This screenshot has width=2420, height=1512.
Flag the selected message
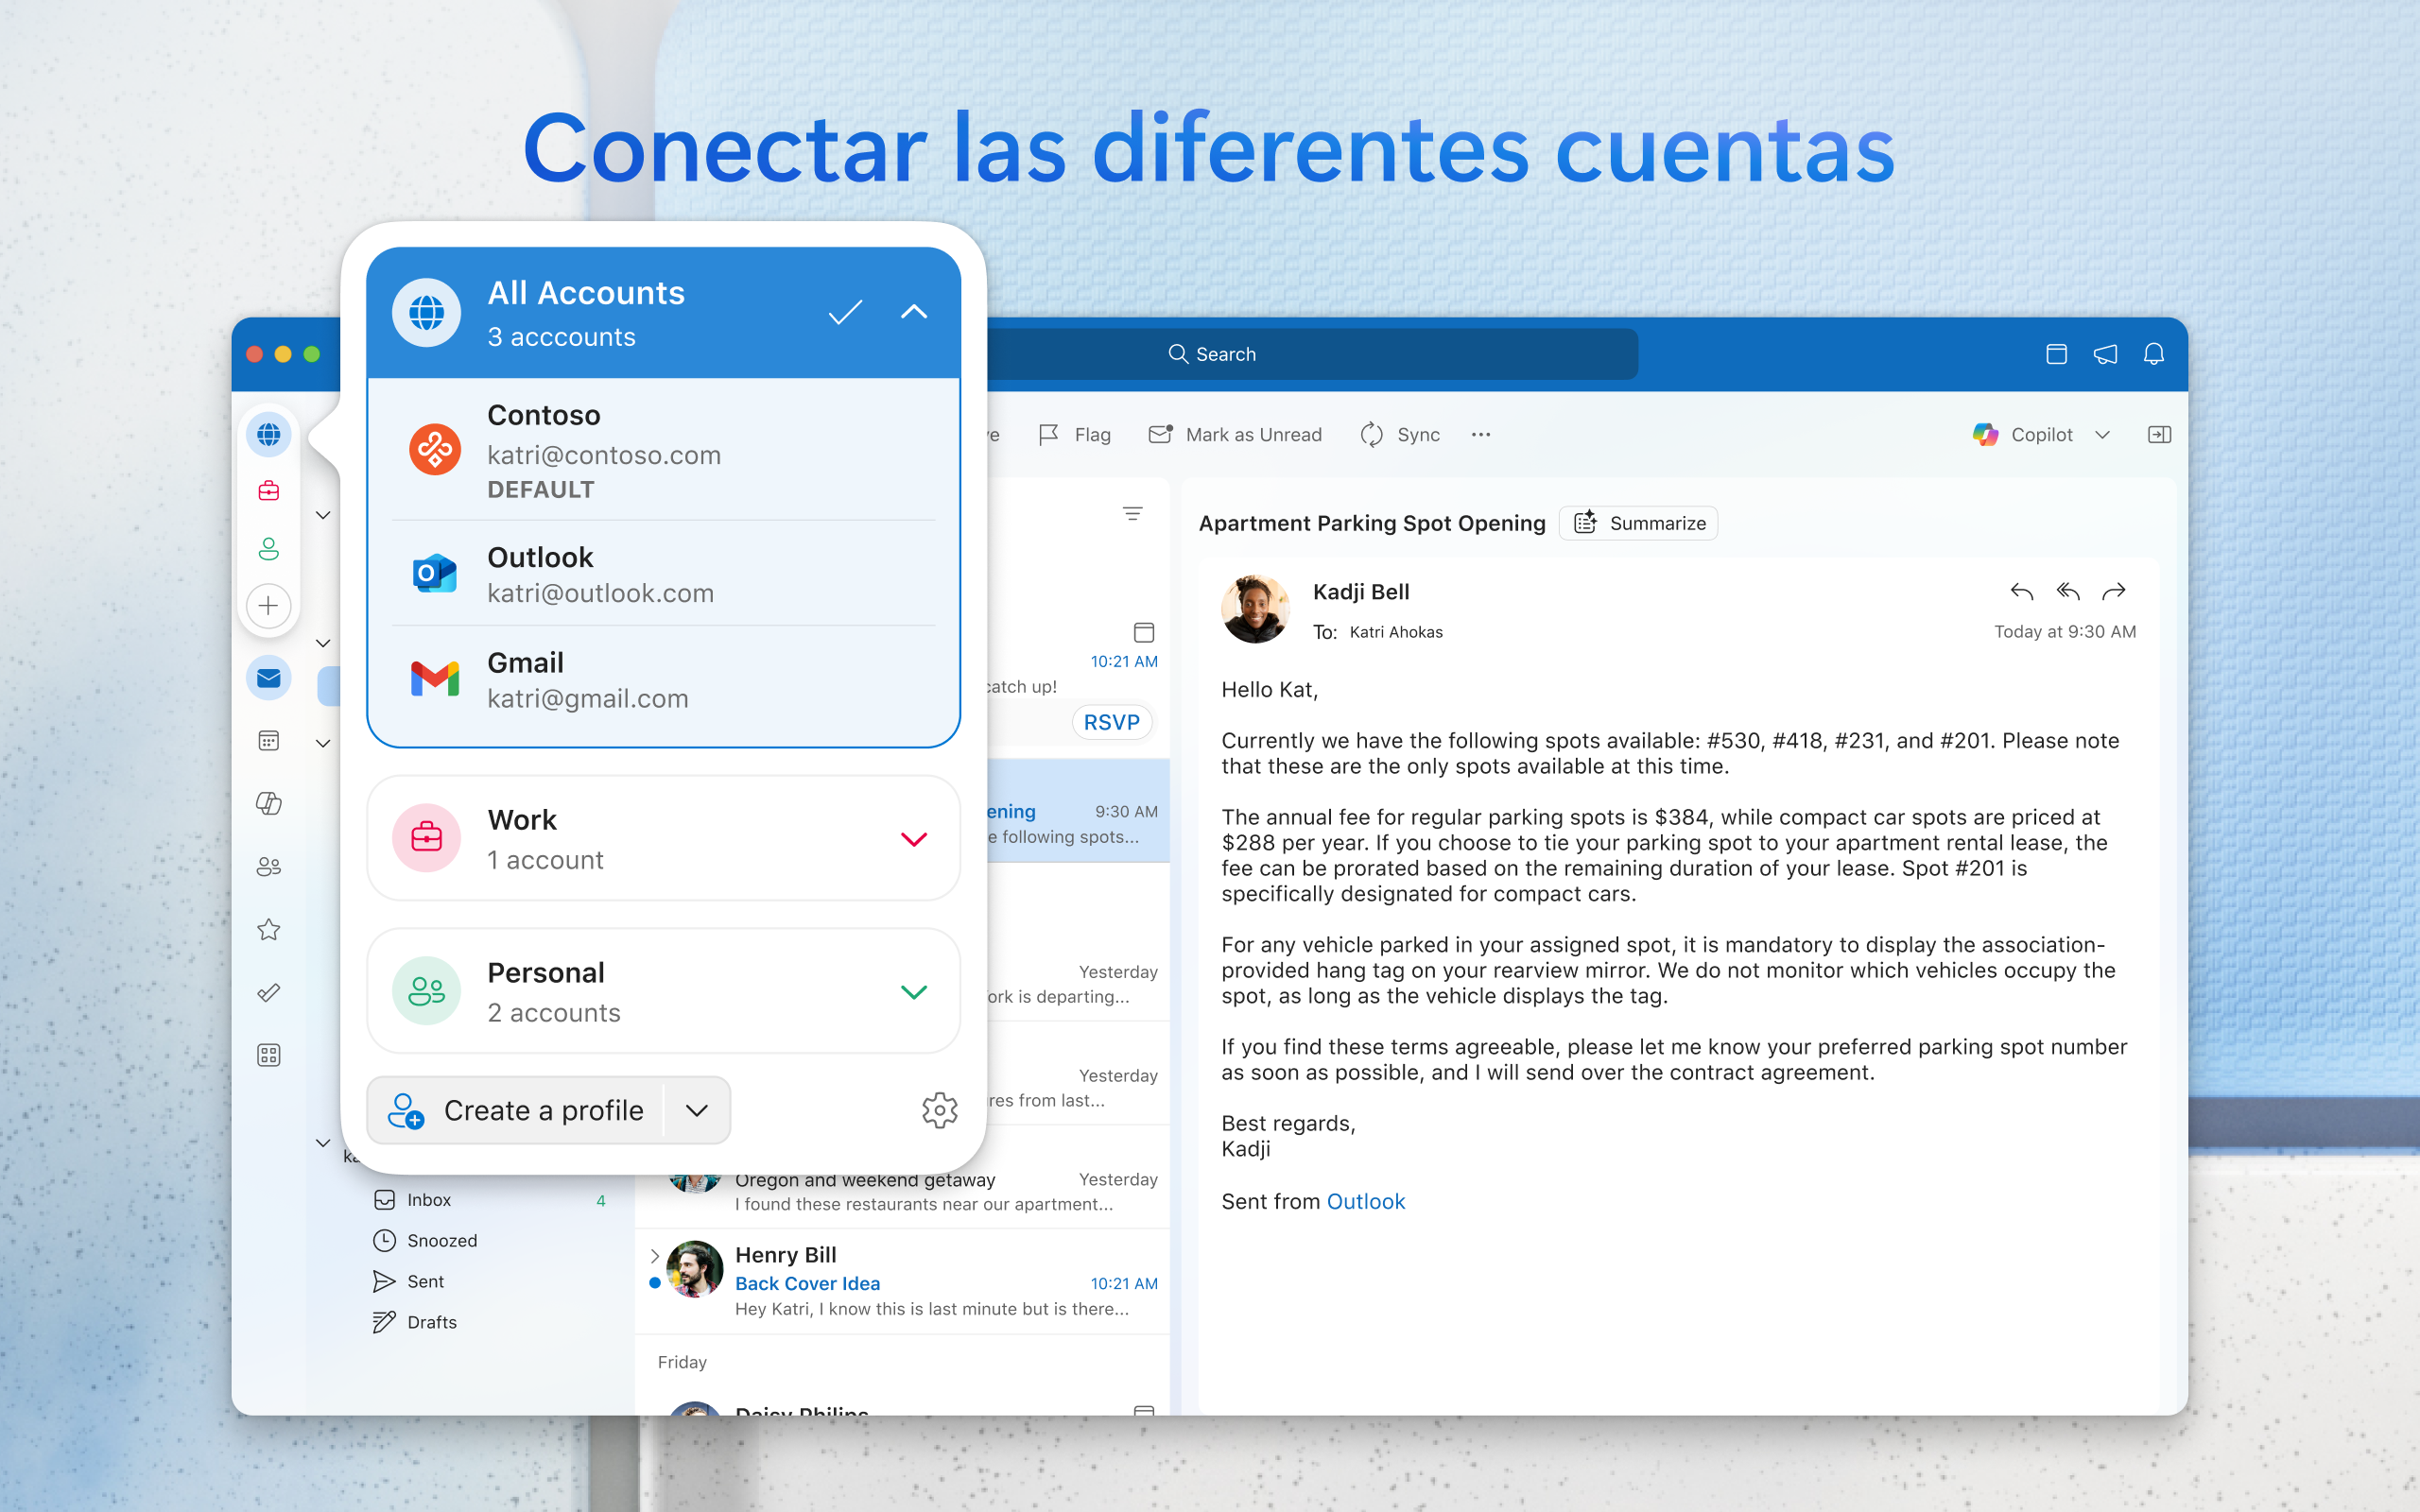pos(1075,435)
